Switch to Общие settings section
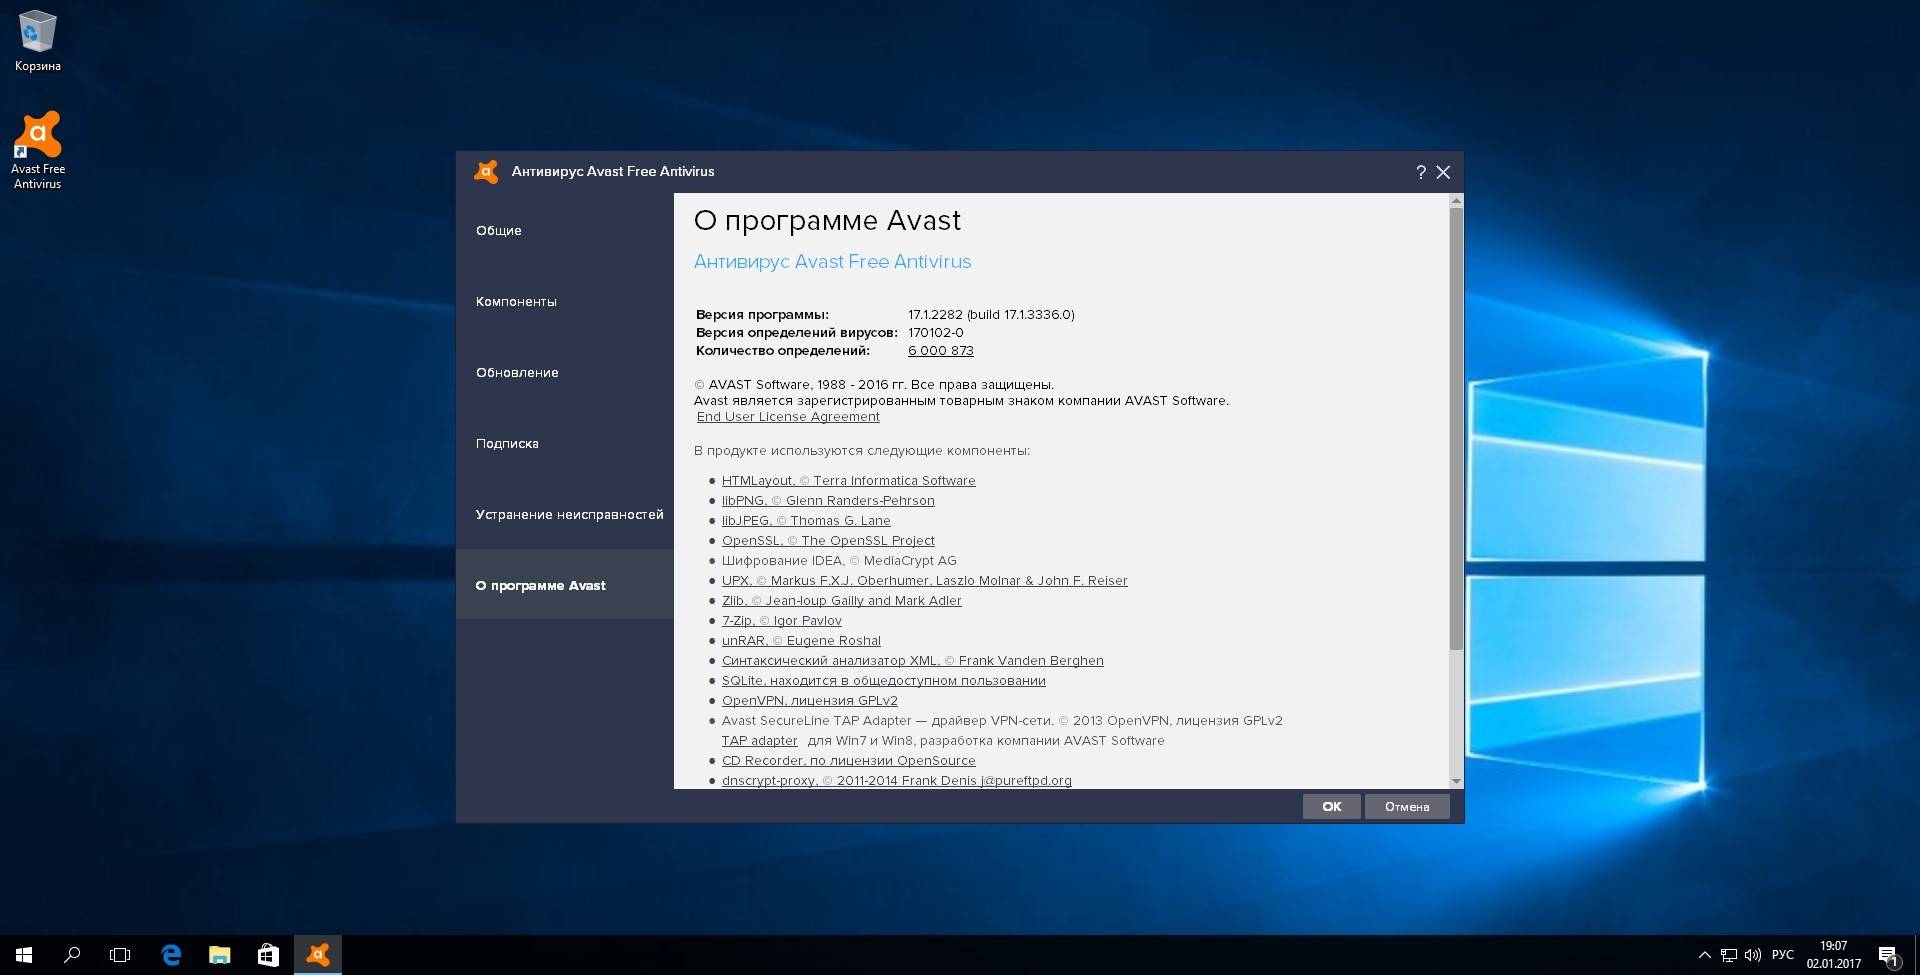 (565, 230)
